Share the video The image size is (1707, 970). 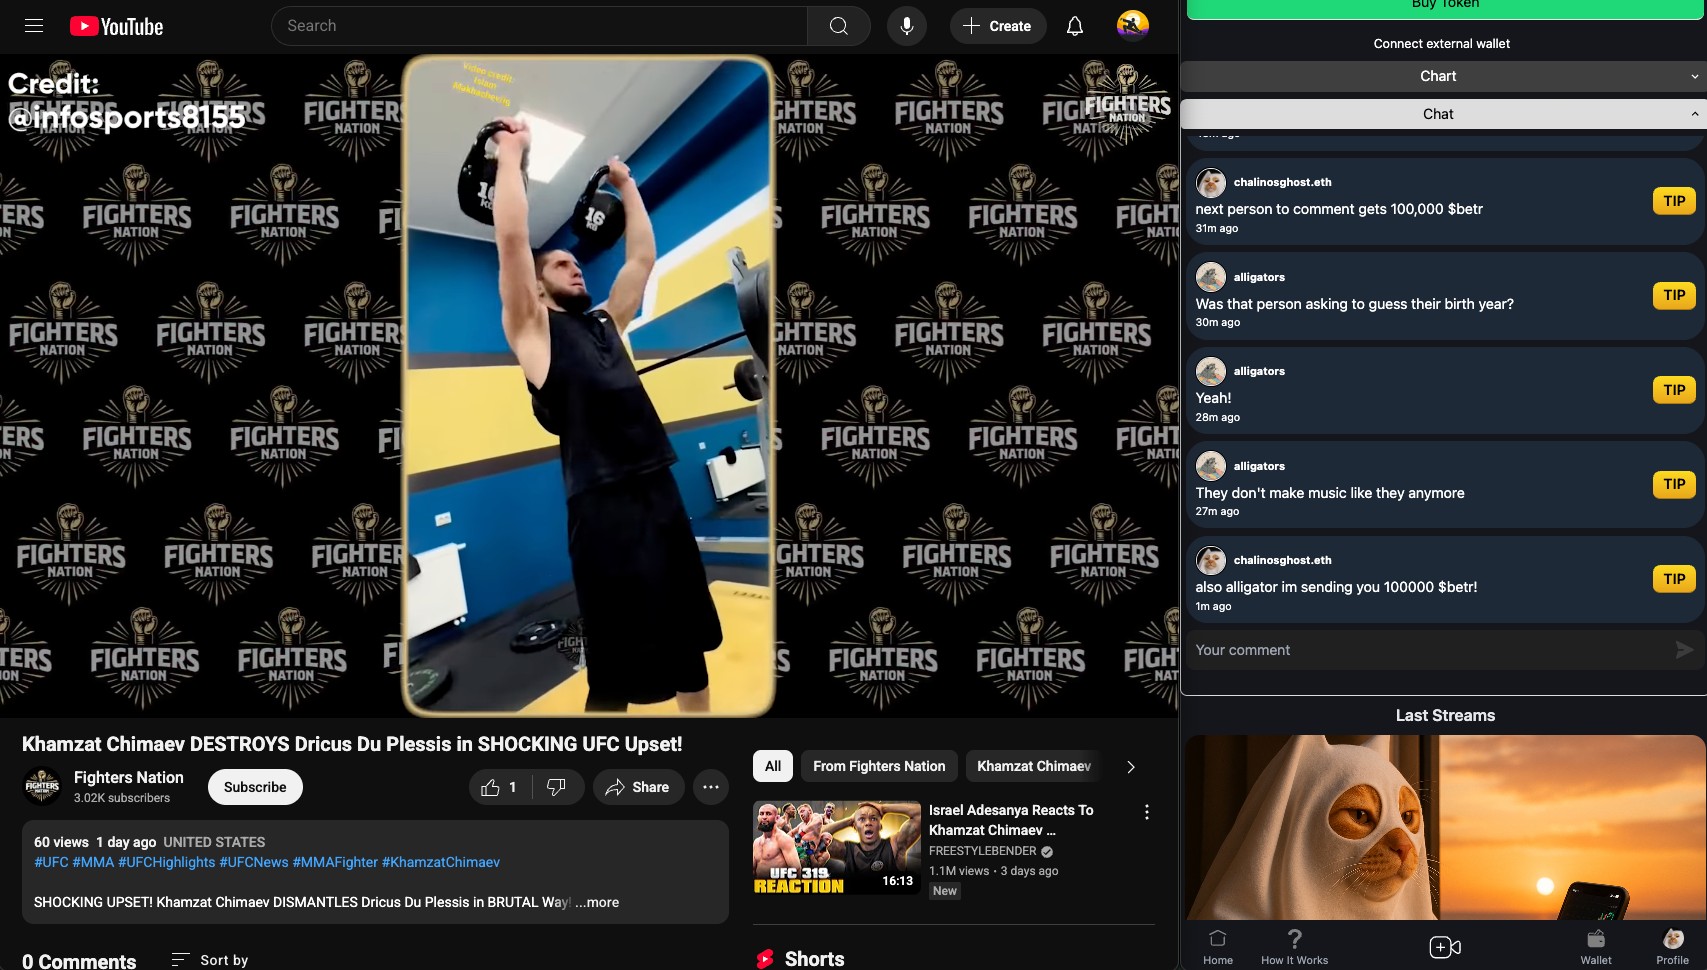(x=638, y=787)
